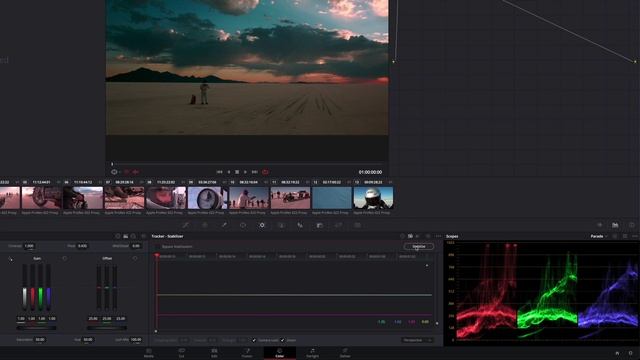640x360 pixels.
Task: Open tracker palette options menu
Action: 438,236
